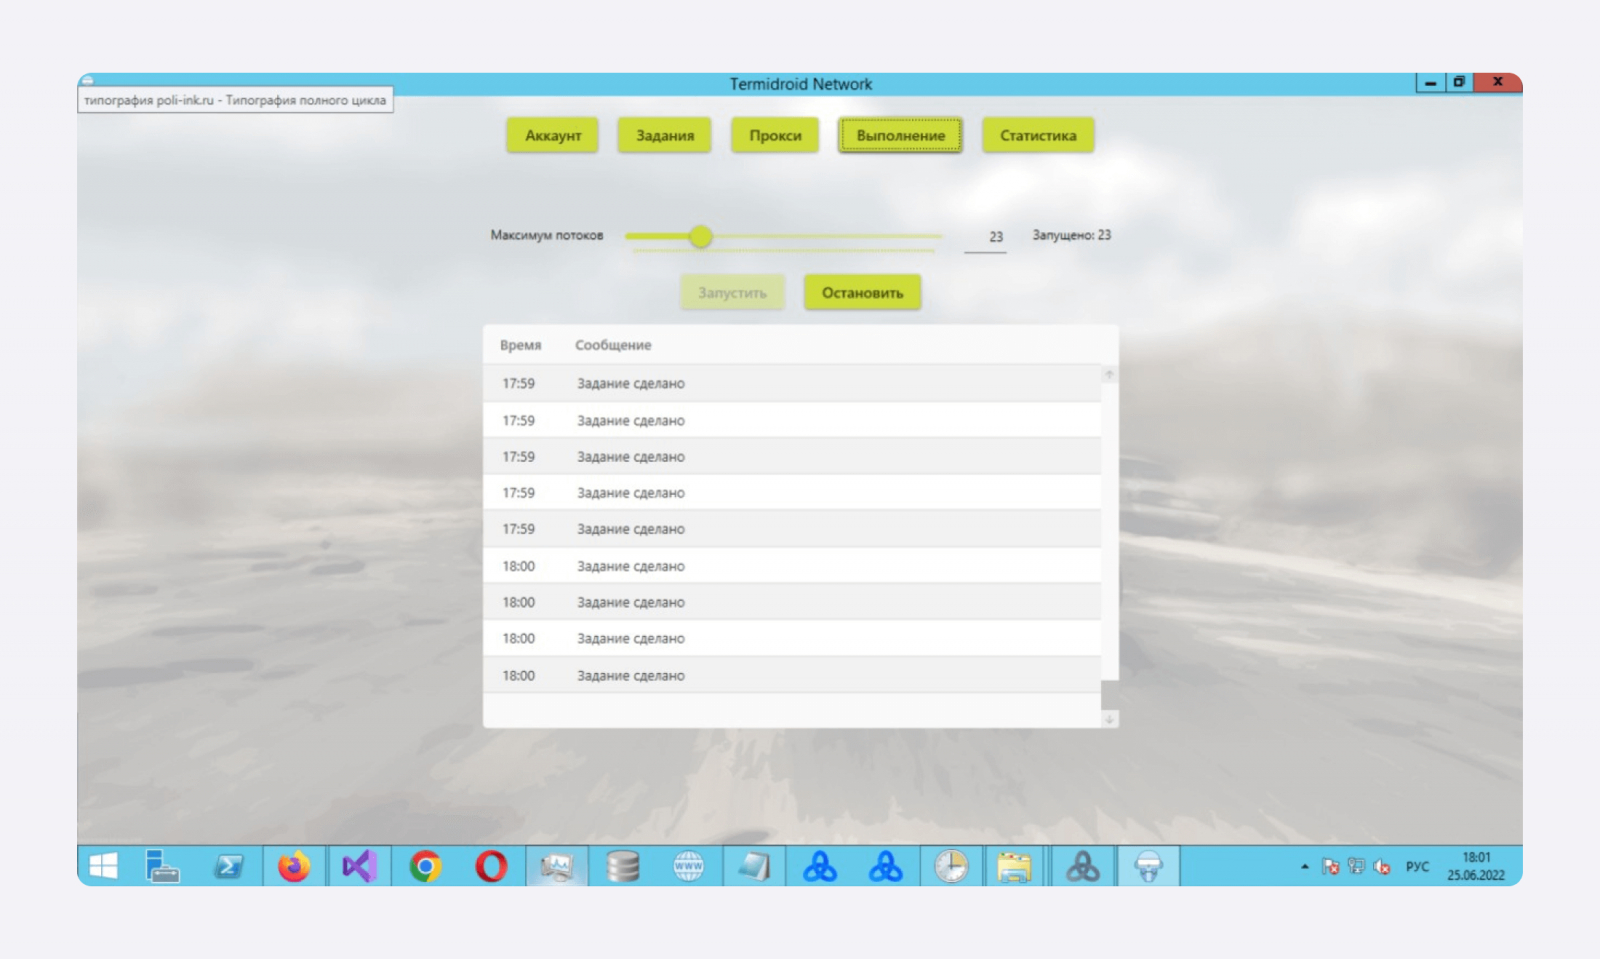Click the Остановить button
The image size is (1600, 959).
[x=862, y=293]
